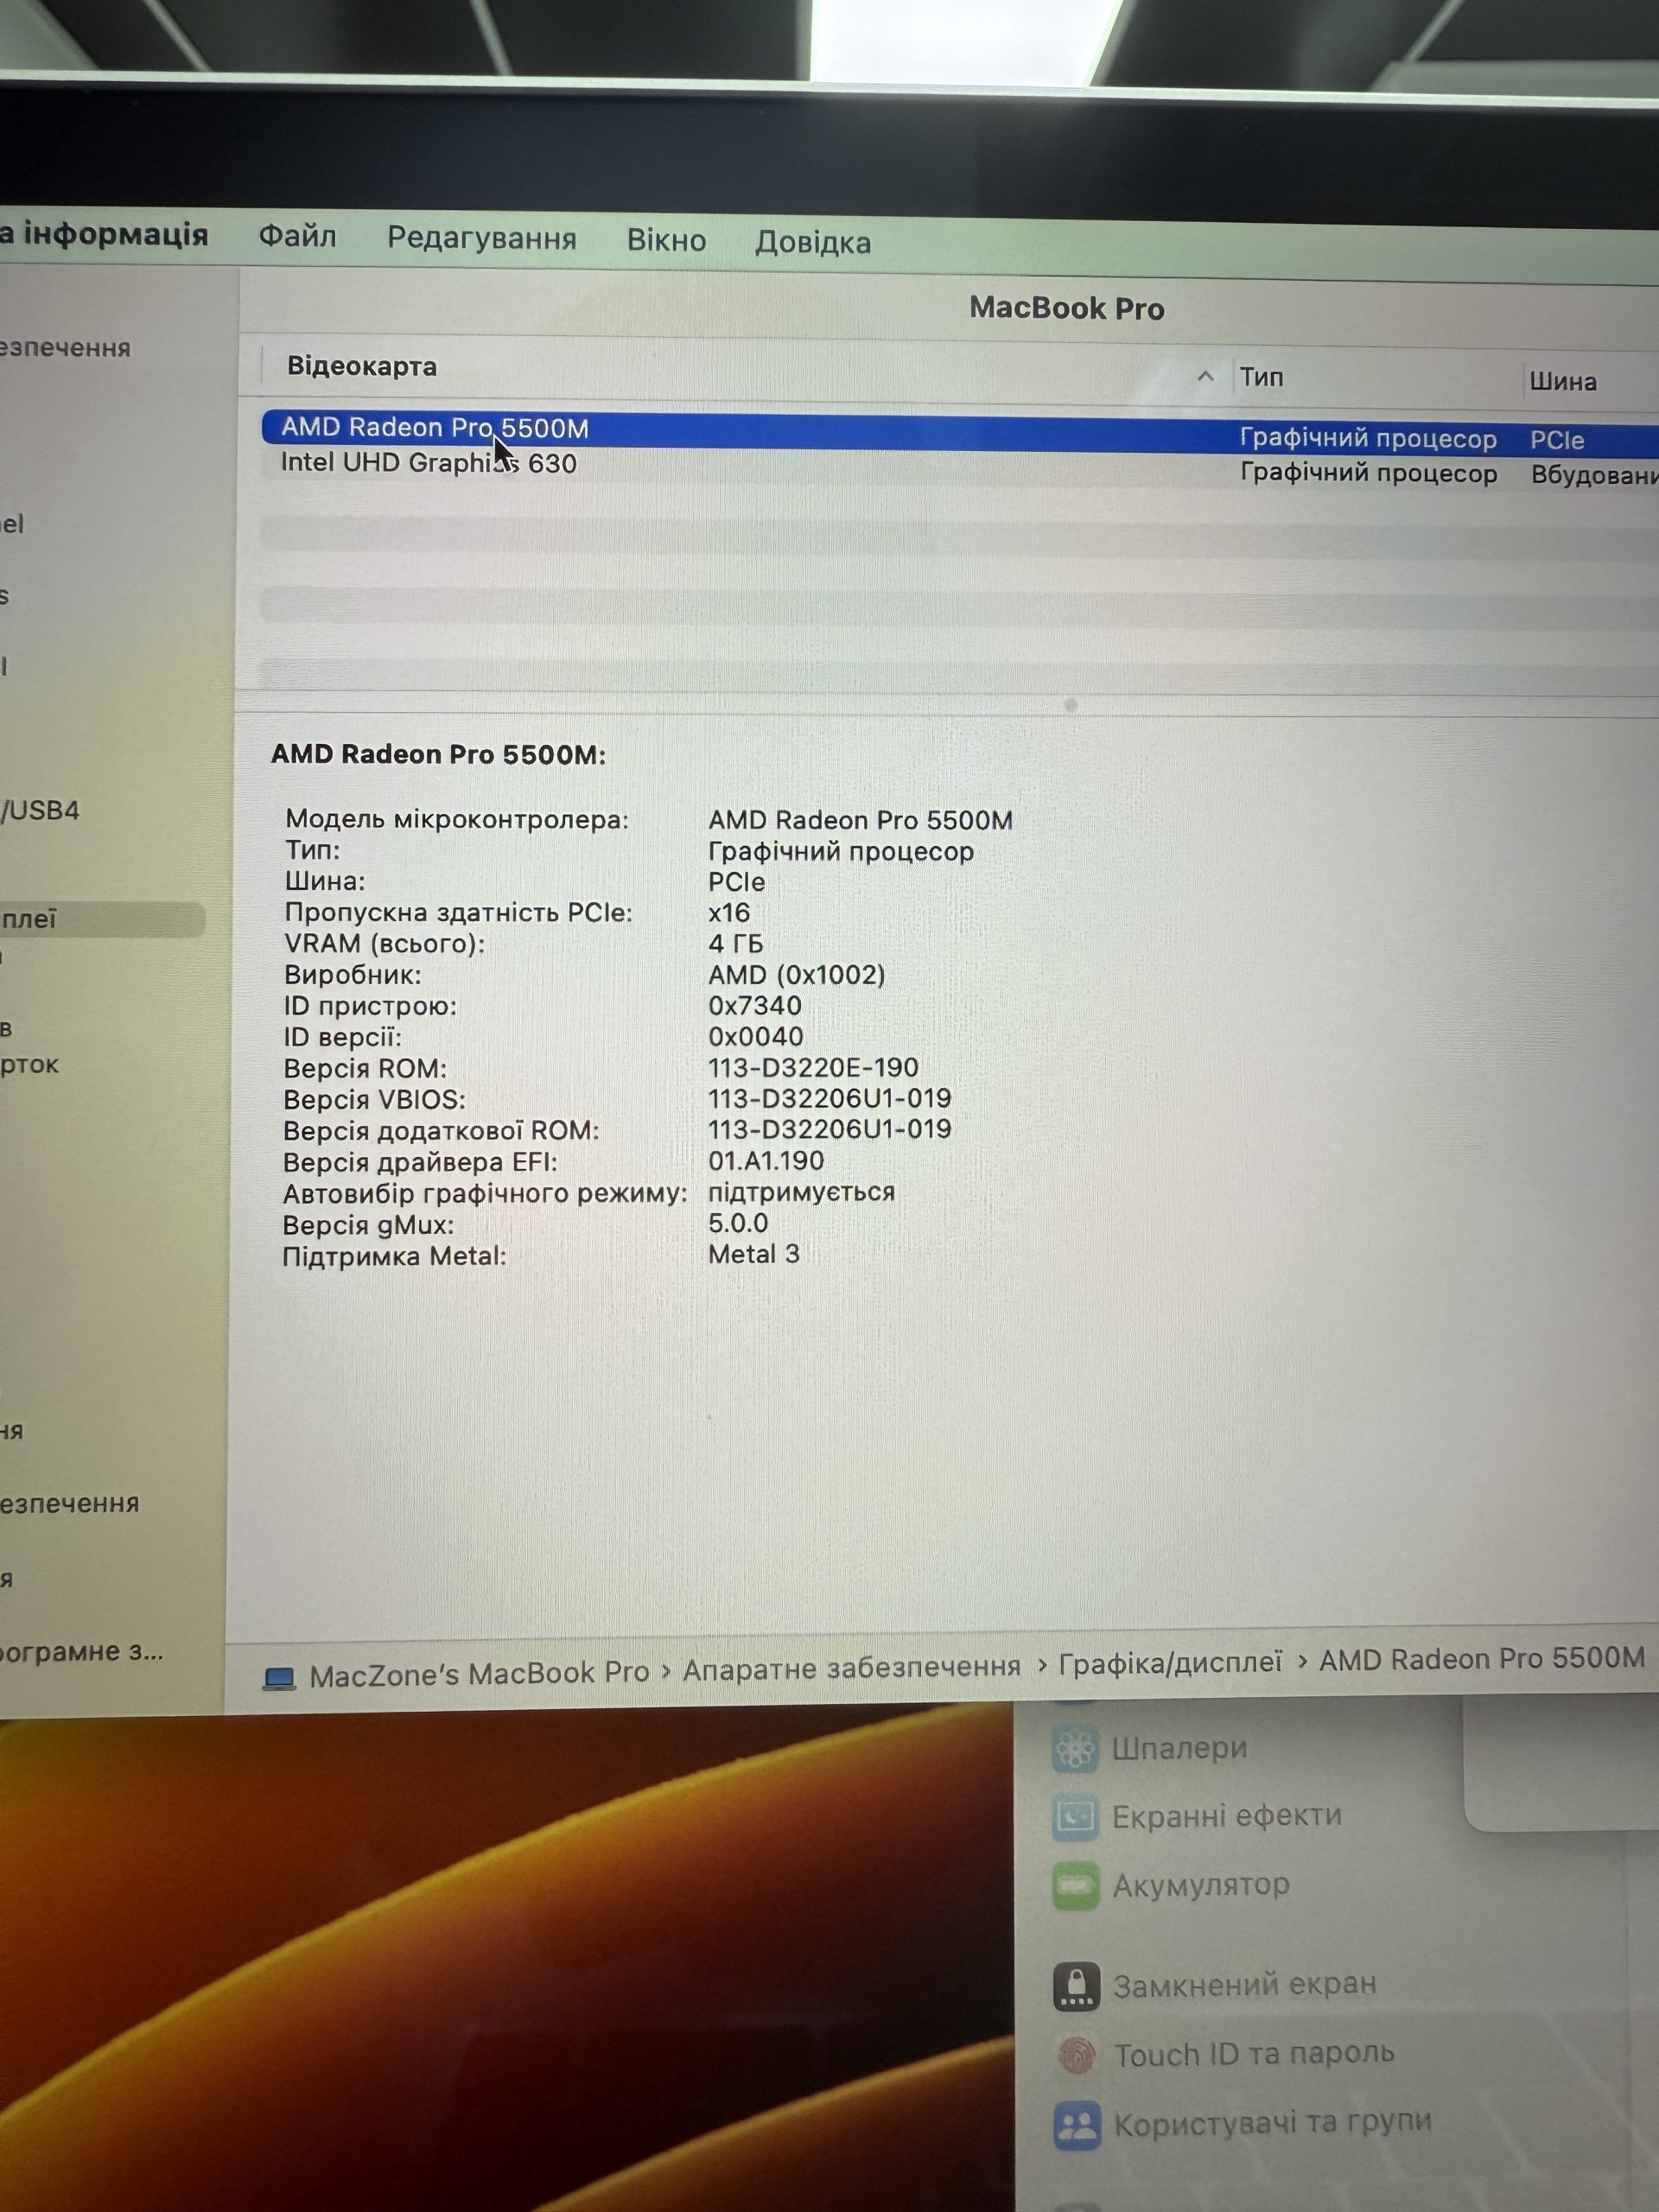Open Екранні ефекти in System Settings
This screenshot has height=2212, width=1659.
[1226, 1815]
